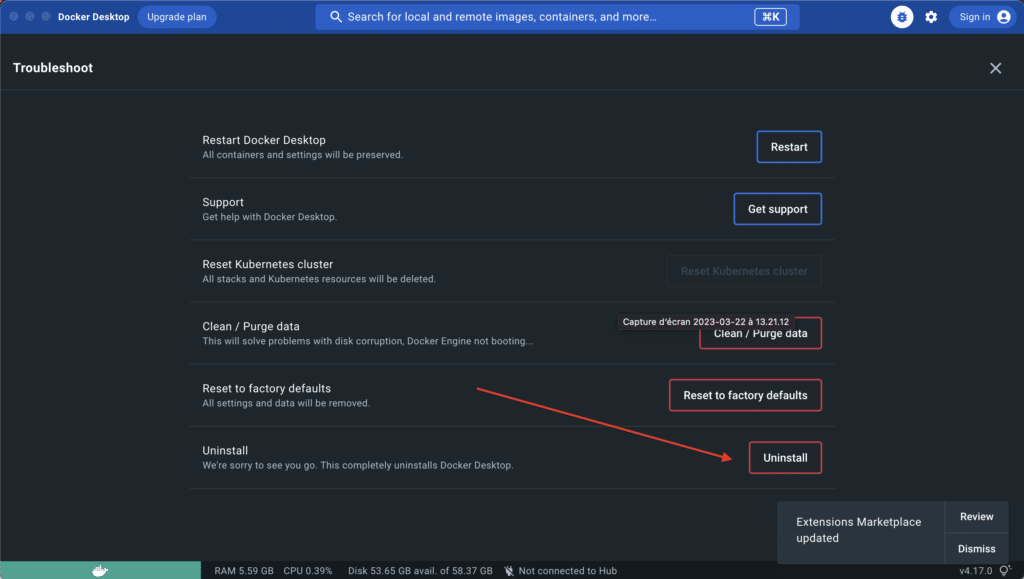Viewport: 1024px width, 579px height.
Task: Click the v4.17.0 version label
Action: (x=975, y=571)
